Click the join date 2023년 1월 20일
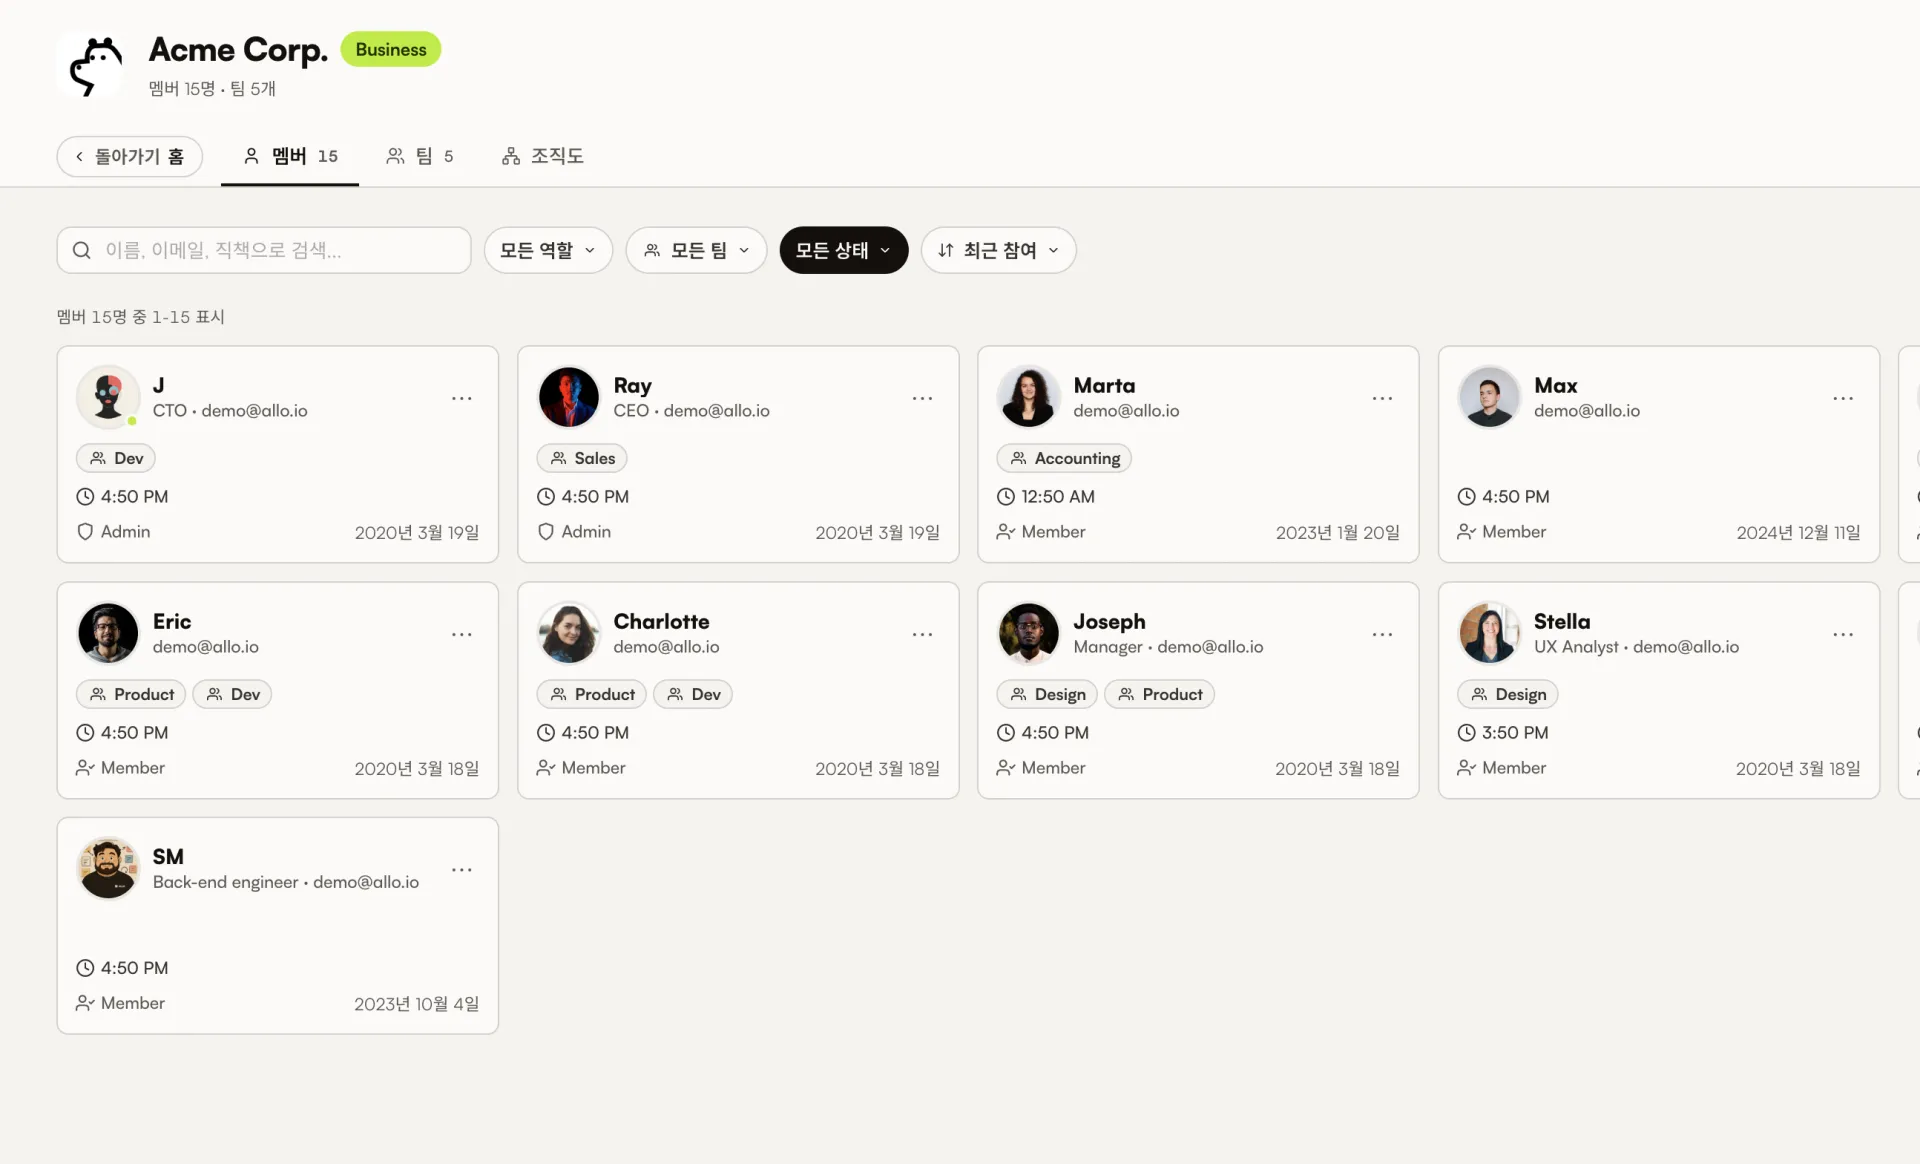This screenshot has height=1164, width=1920. (1337, 533)
